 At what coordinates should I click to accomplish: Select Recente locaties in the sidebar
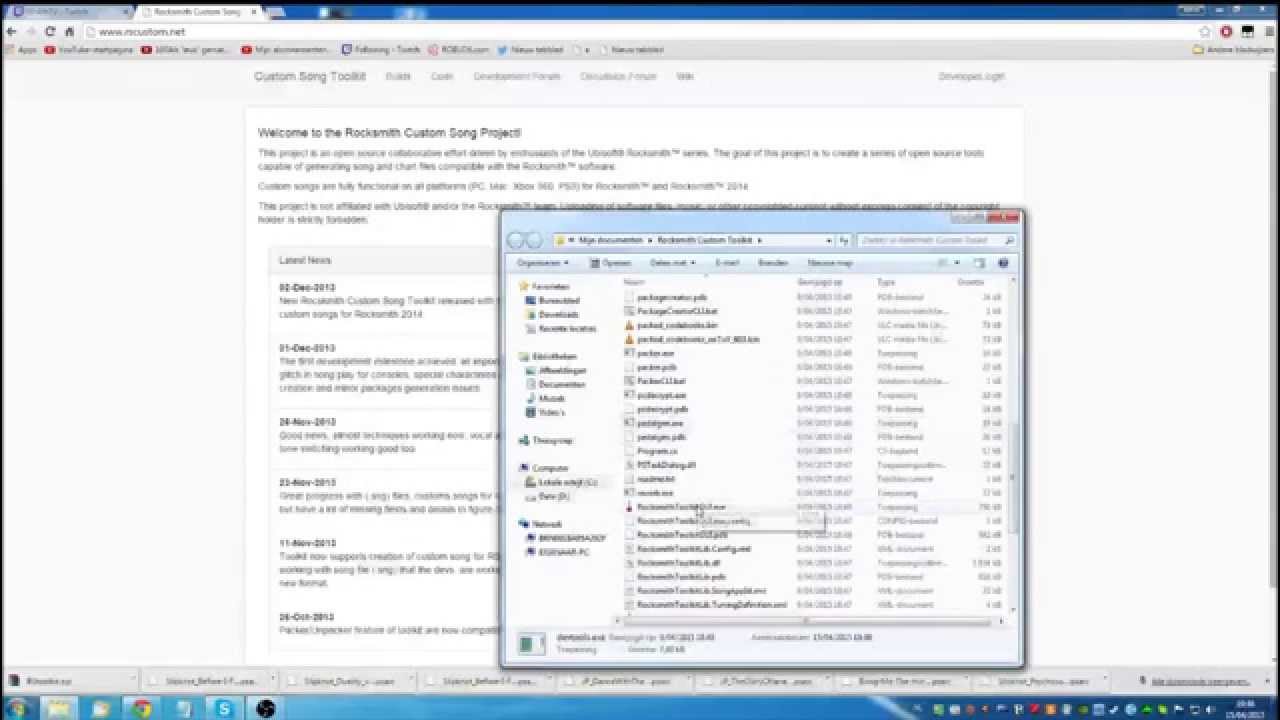[567, 328]
